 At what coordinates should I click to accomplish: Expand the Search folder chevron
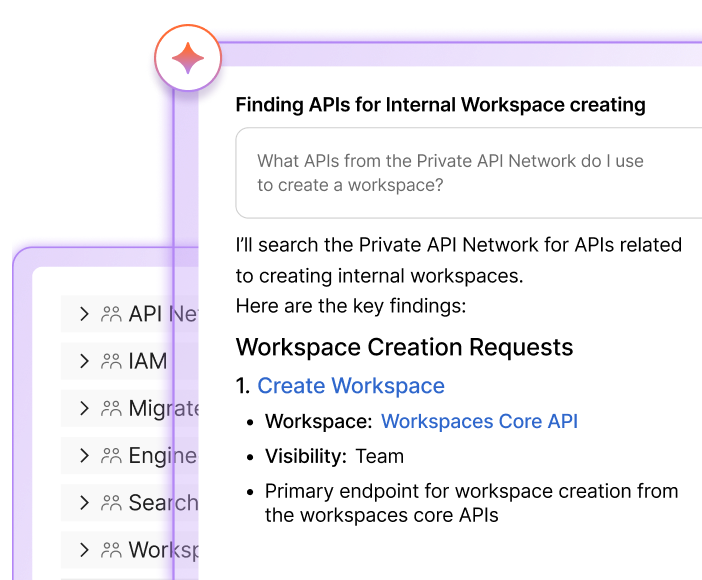[84, 503]
